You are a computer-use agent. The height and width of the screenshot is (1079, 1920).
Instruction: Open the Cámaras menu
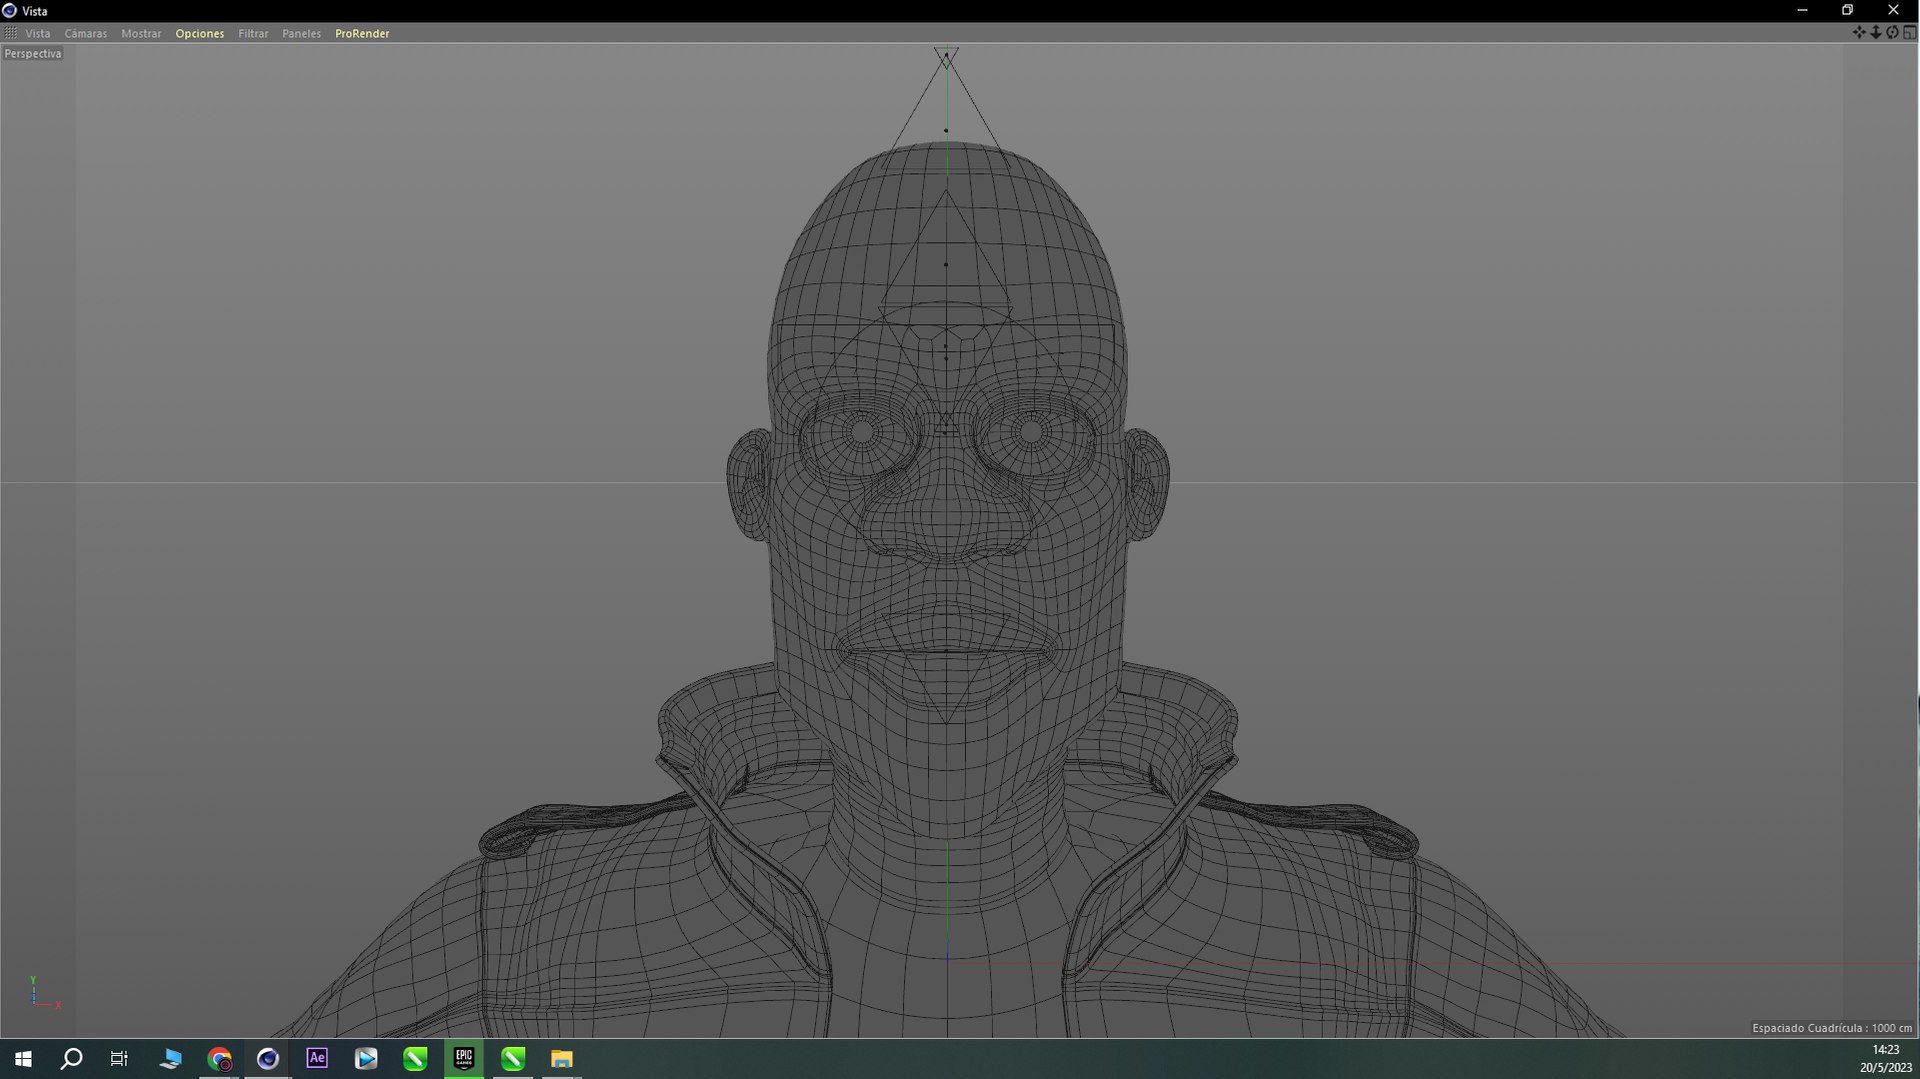[86, 33]
